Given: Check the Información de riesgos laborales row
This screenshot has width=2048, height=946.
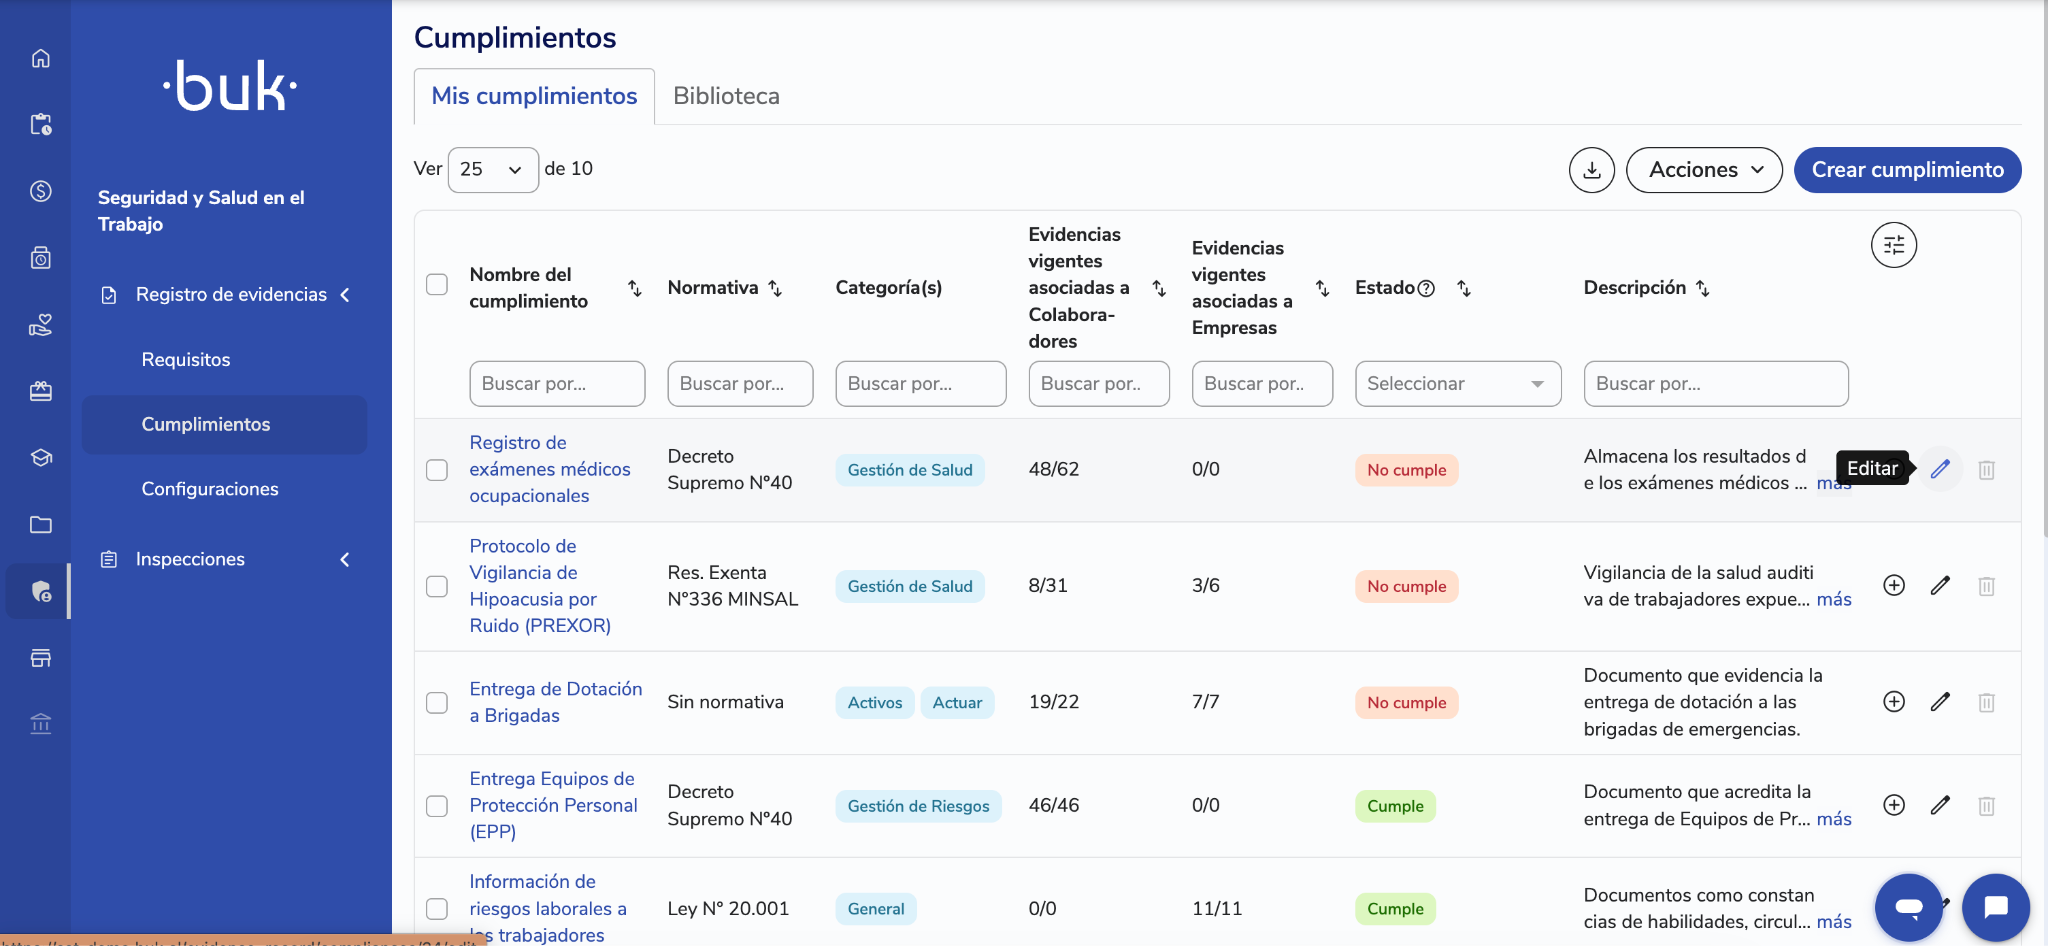Looking at the screenshot, I should point(437,909).
